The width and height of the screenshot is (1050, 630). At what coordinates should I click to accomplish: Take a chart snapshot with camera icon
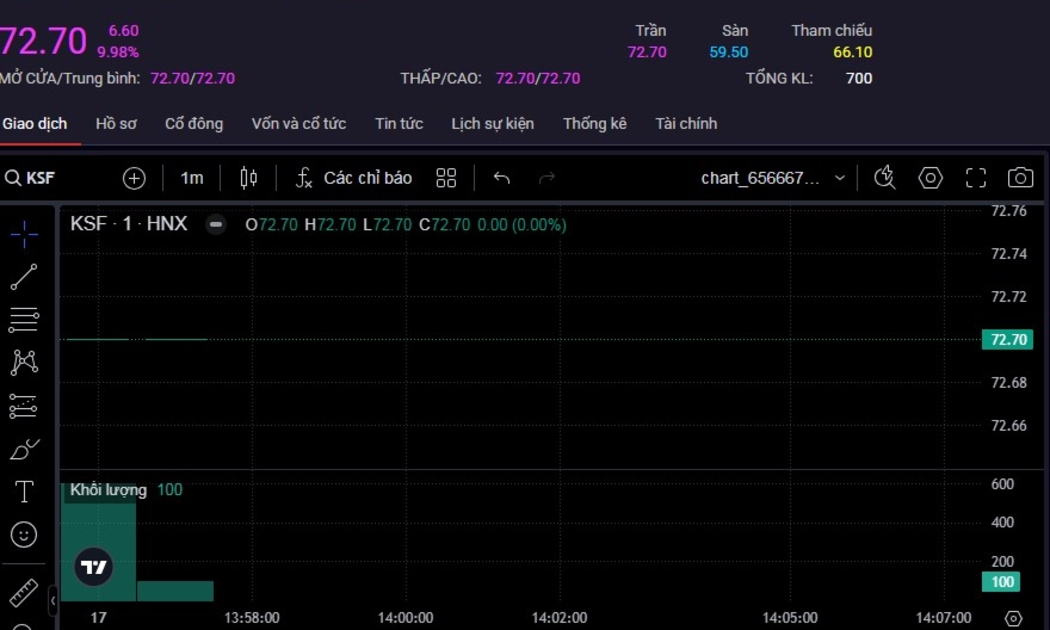tap(1020, 178)
